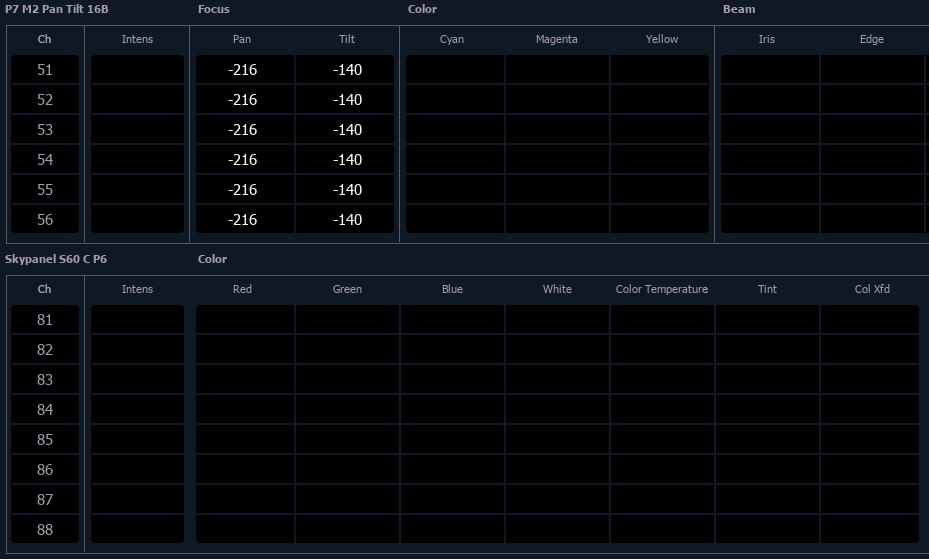
Task: Click the Green column header
Action: pyautogui.click(x=347, y=289)
